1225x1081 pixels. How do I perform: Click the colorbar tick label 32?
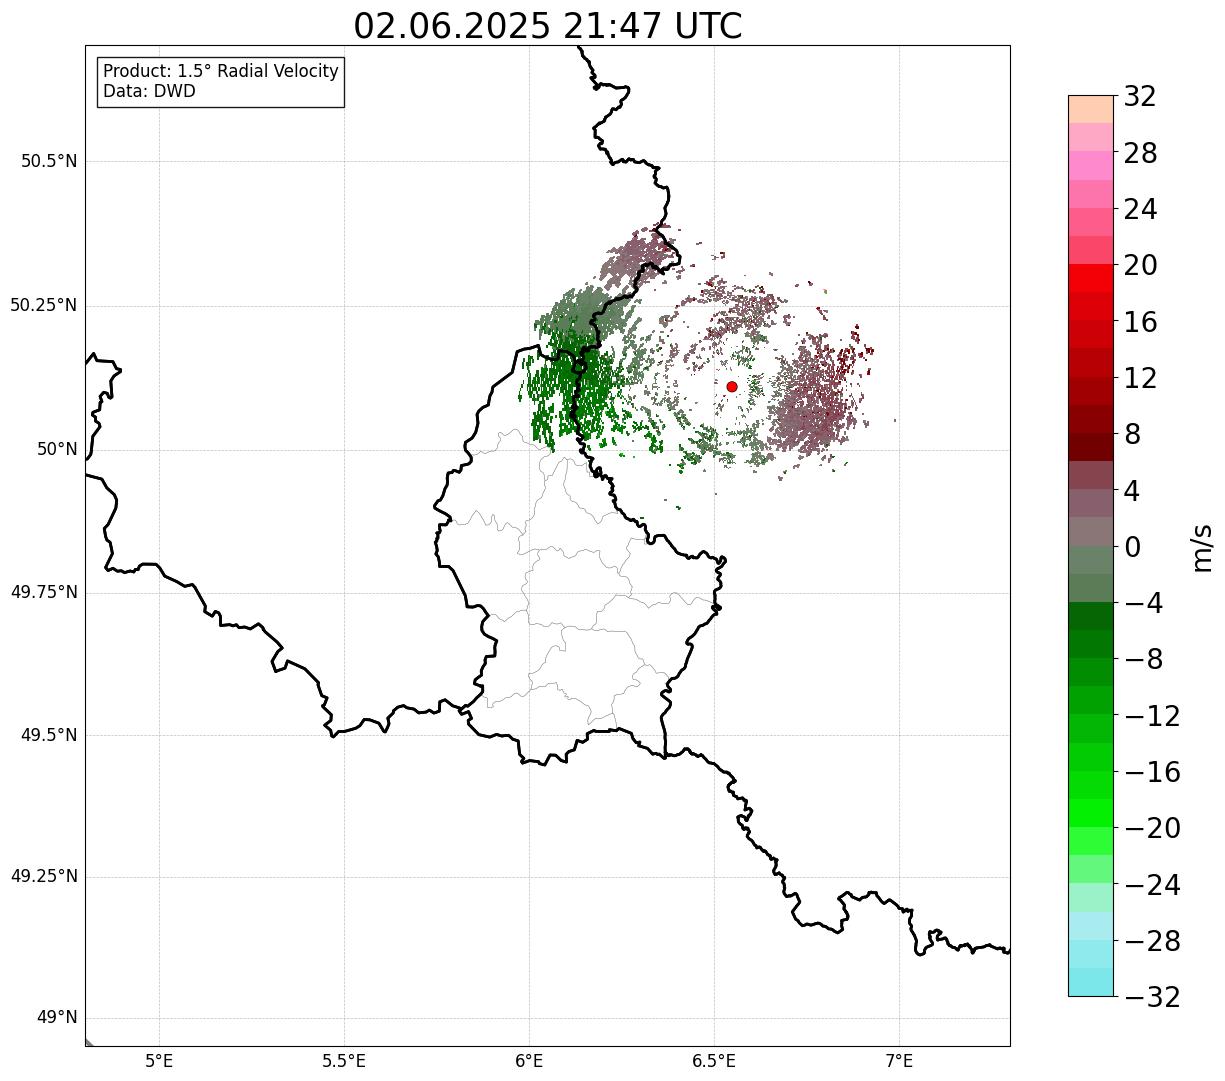tap(1140, 97)
